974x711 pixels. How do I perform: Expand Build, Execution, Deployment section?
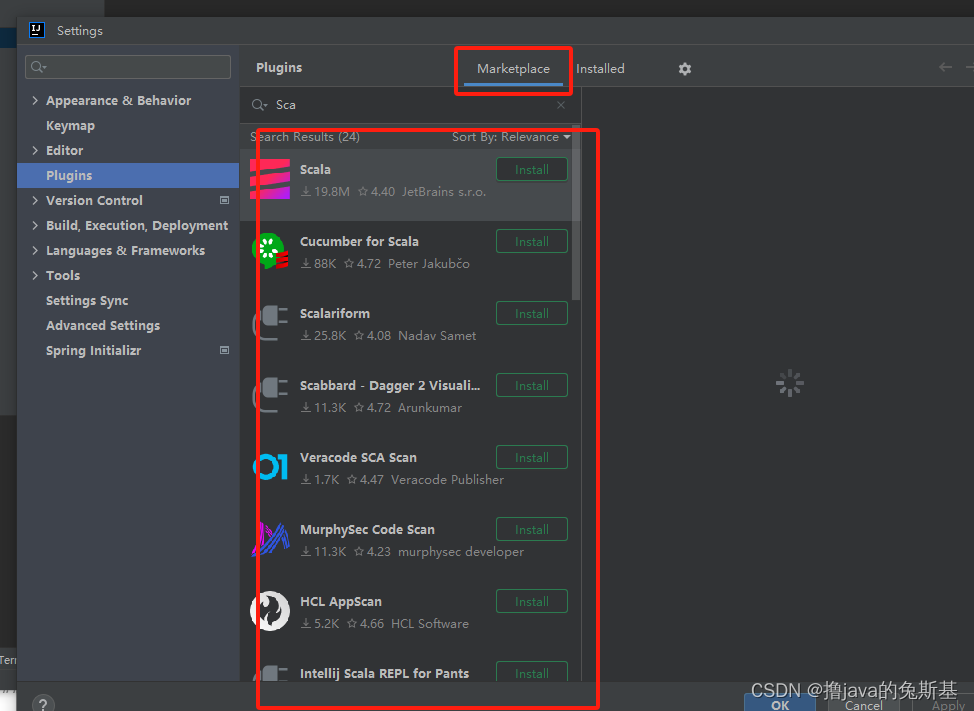point(35,225)
